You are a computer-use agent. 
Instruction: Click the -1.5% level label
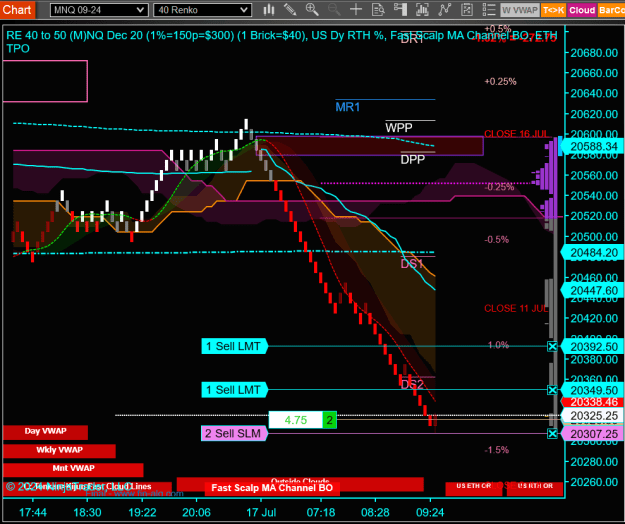[497, 450]
